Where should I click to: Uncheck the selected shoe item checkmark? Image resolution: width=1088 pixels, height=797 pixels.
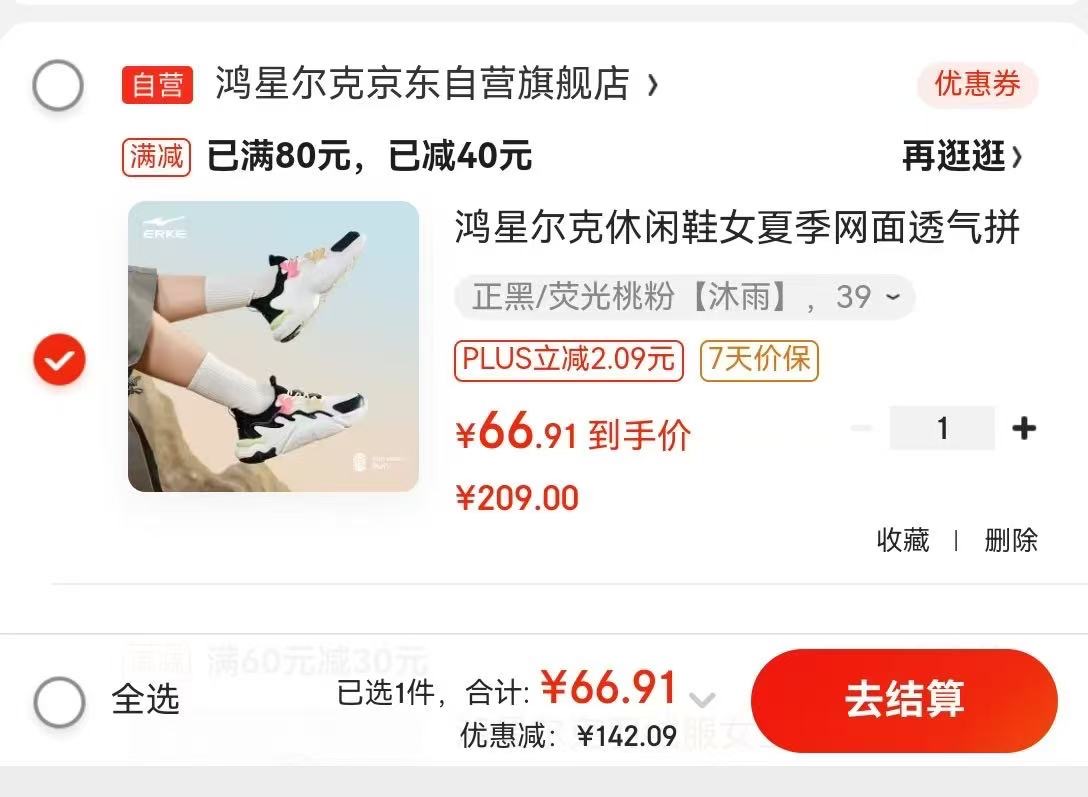60,359
